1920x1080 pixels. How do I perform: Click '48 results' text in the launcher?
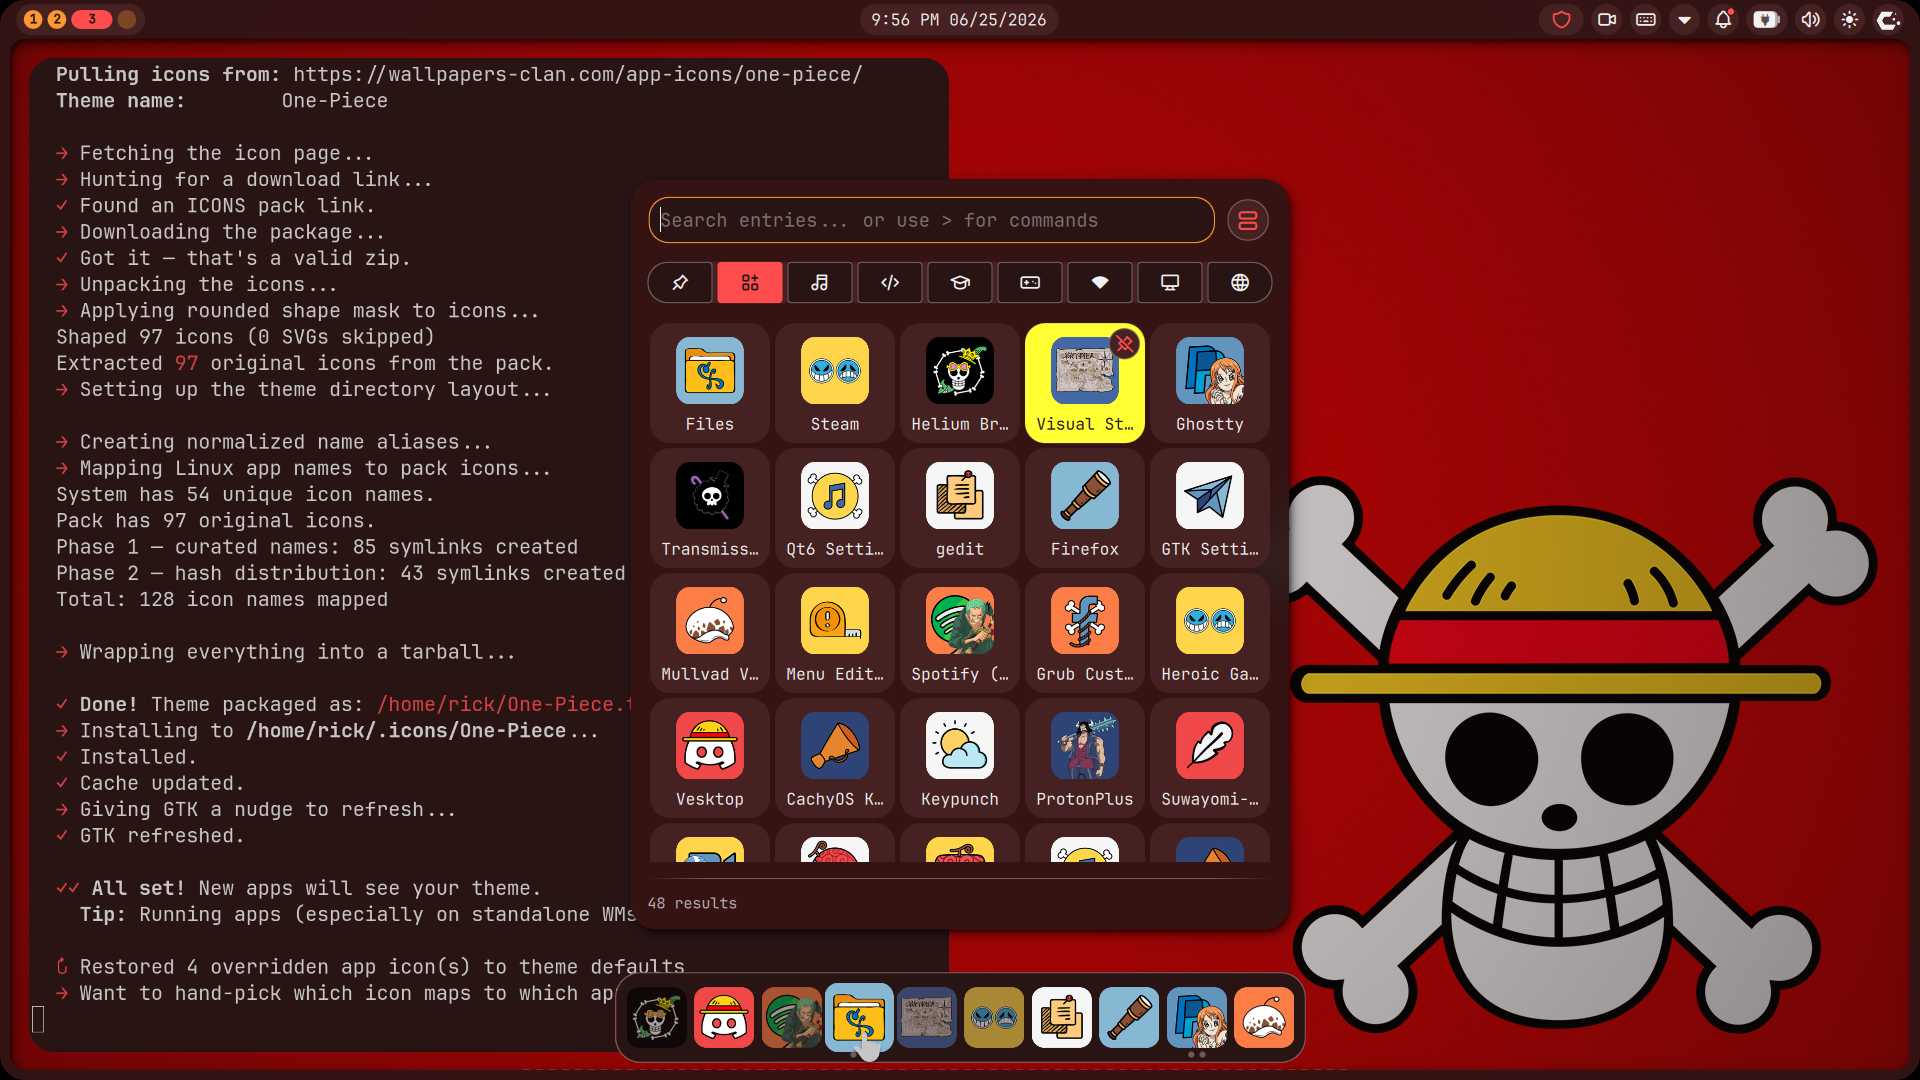pos(692,903)
